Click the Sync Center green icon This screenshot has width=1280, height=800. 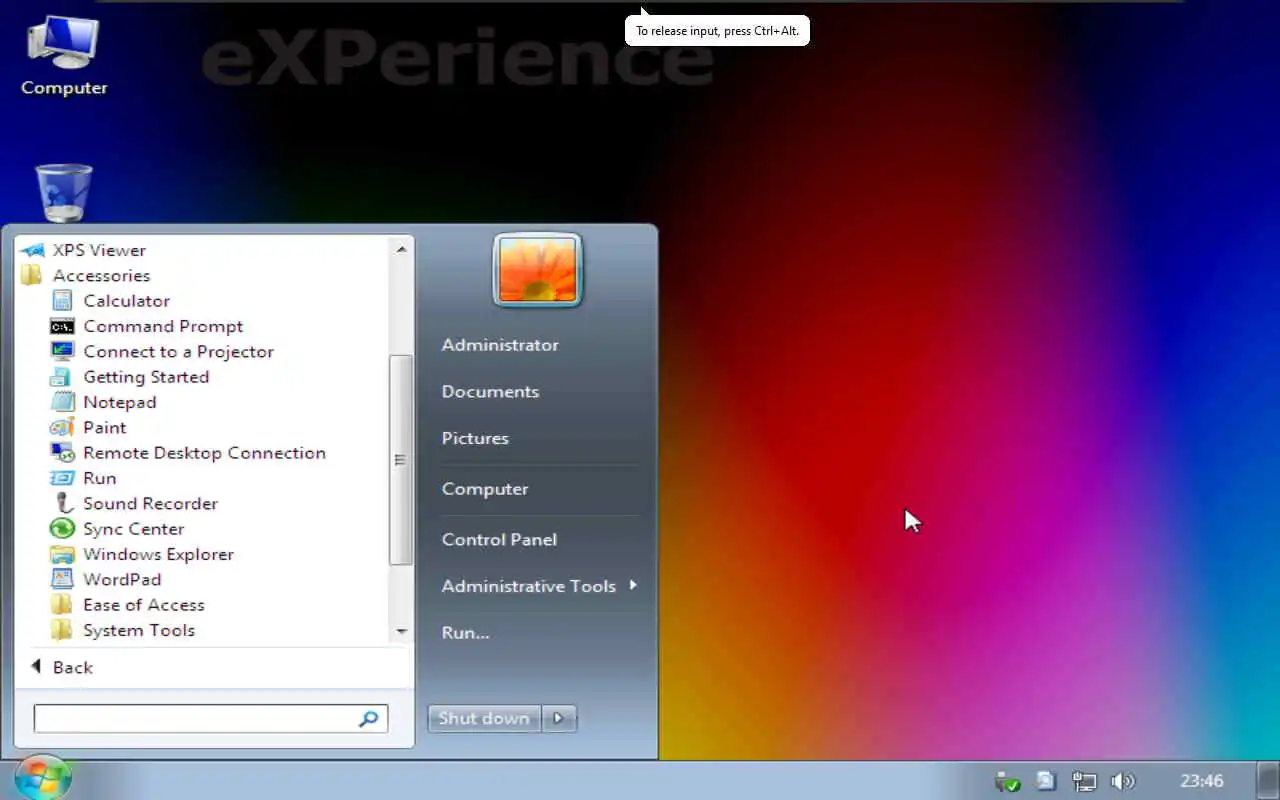pyautogui.click(x=62, y=528)
